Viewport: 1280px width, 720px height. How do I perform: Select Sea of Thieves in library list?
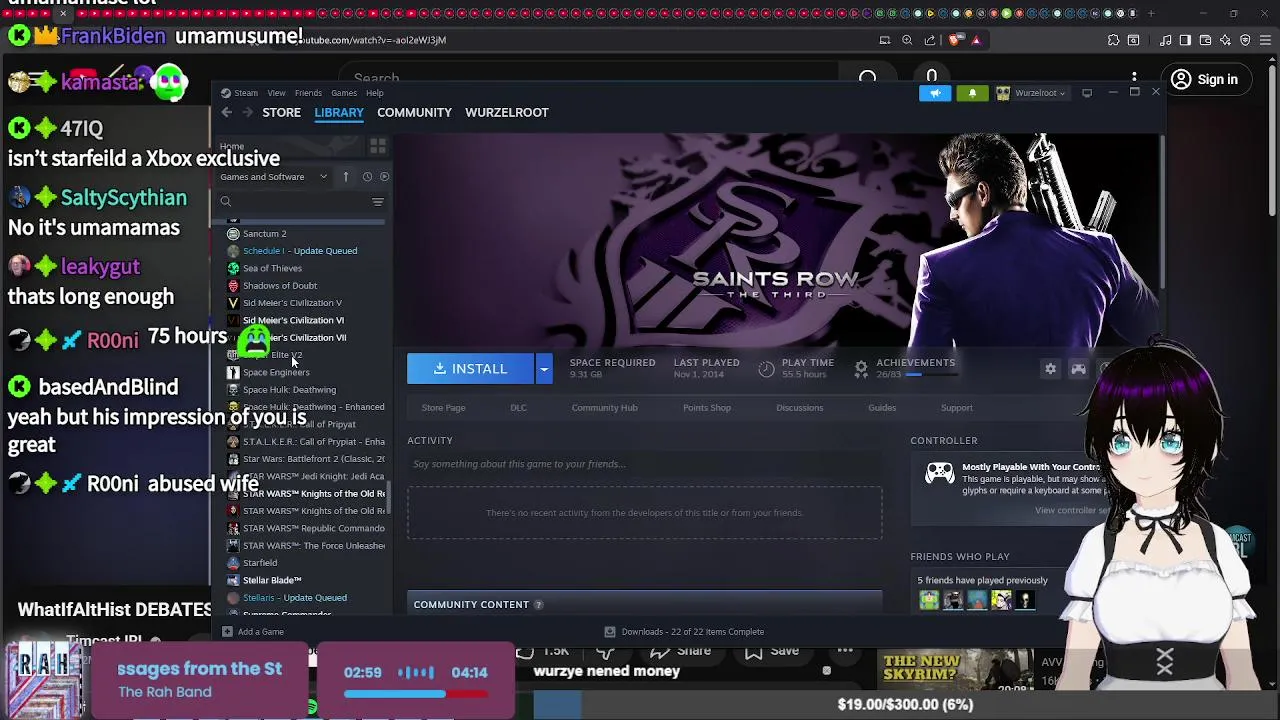pyautogui.click(x=272, y=268)
